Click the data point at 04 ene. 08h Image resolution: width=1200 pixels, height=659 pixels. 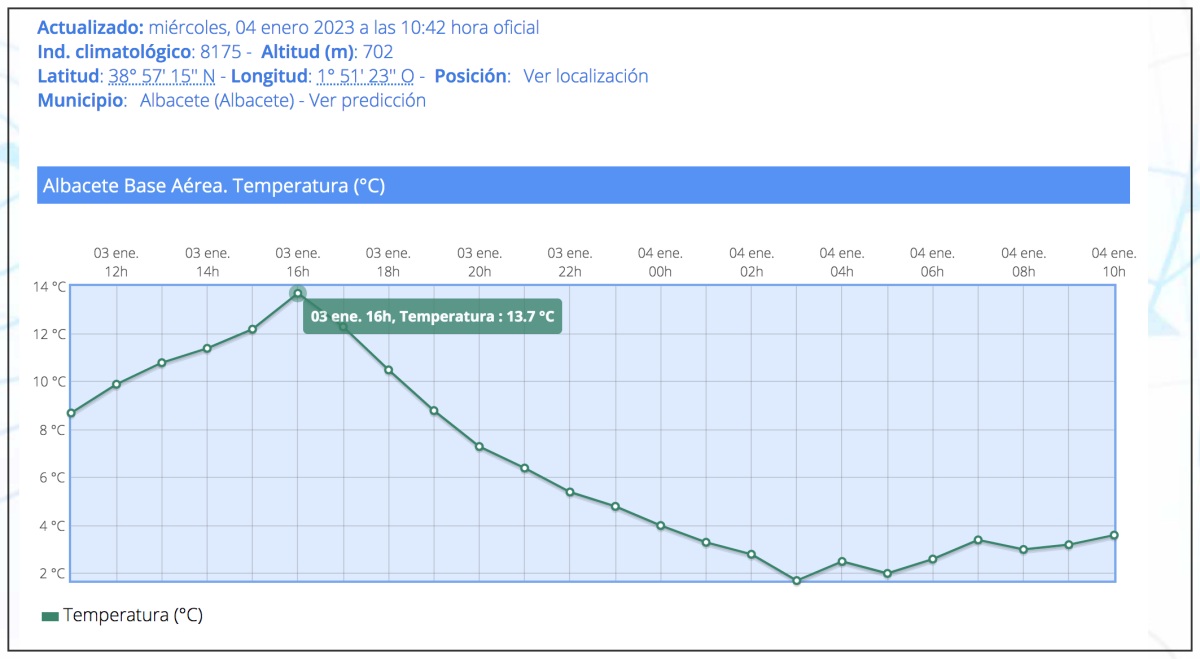tap(1023, 549)
